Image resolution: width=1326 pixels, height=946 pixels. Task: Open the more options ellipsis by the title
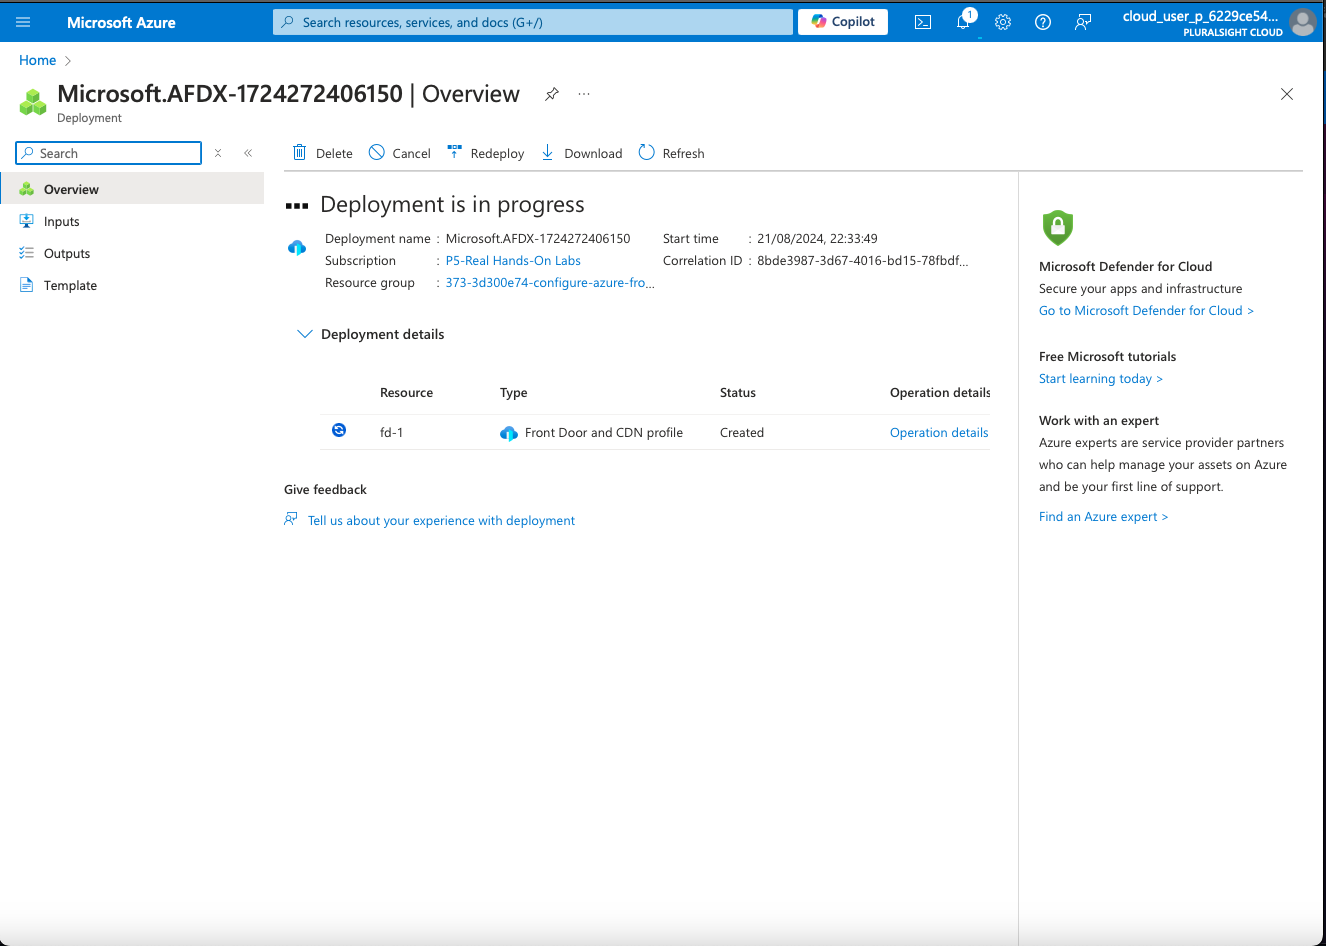point(584,94)
